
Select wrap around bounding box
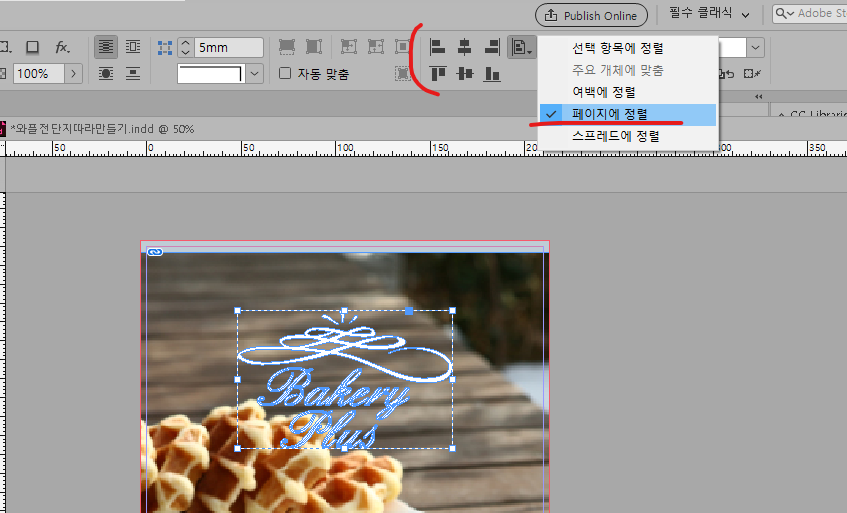point(132,47)
